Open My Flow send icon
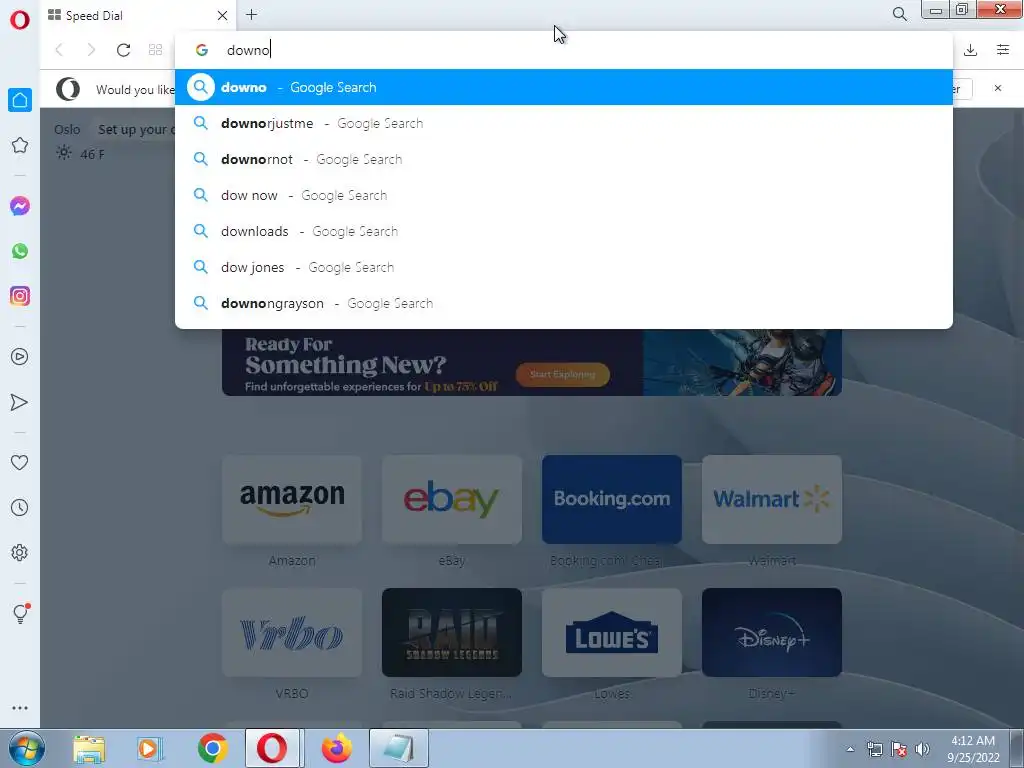The image size is (1024, 768). pos(20,402)
